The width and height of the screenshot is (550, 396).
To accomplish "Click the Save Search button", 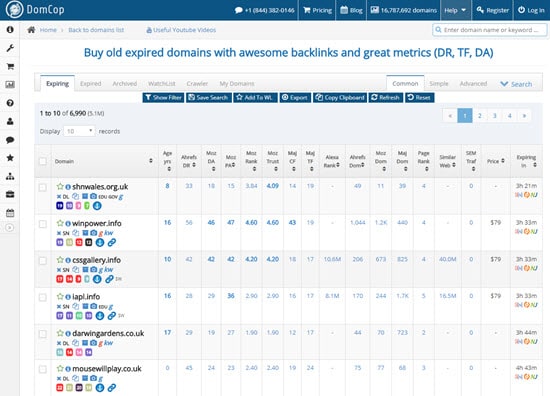I will pyautogui.click(x=209, y=98).
